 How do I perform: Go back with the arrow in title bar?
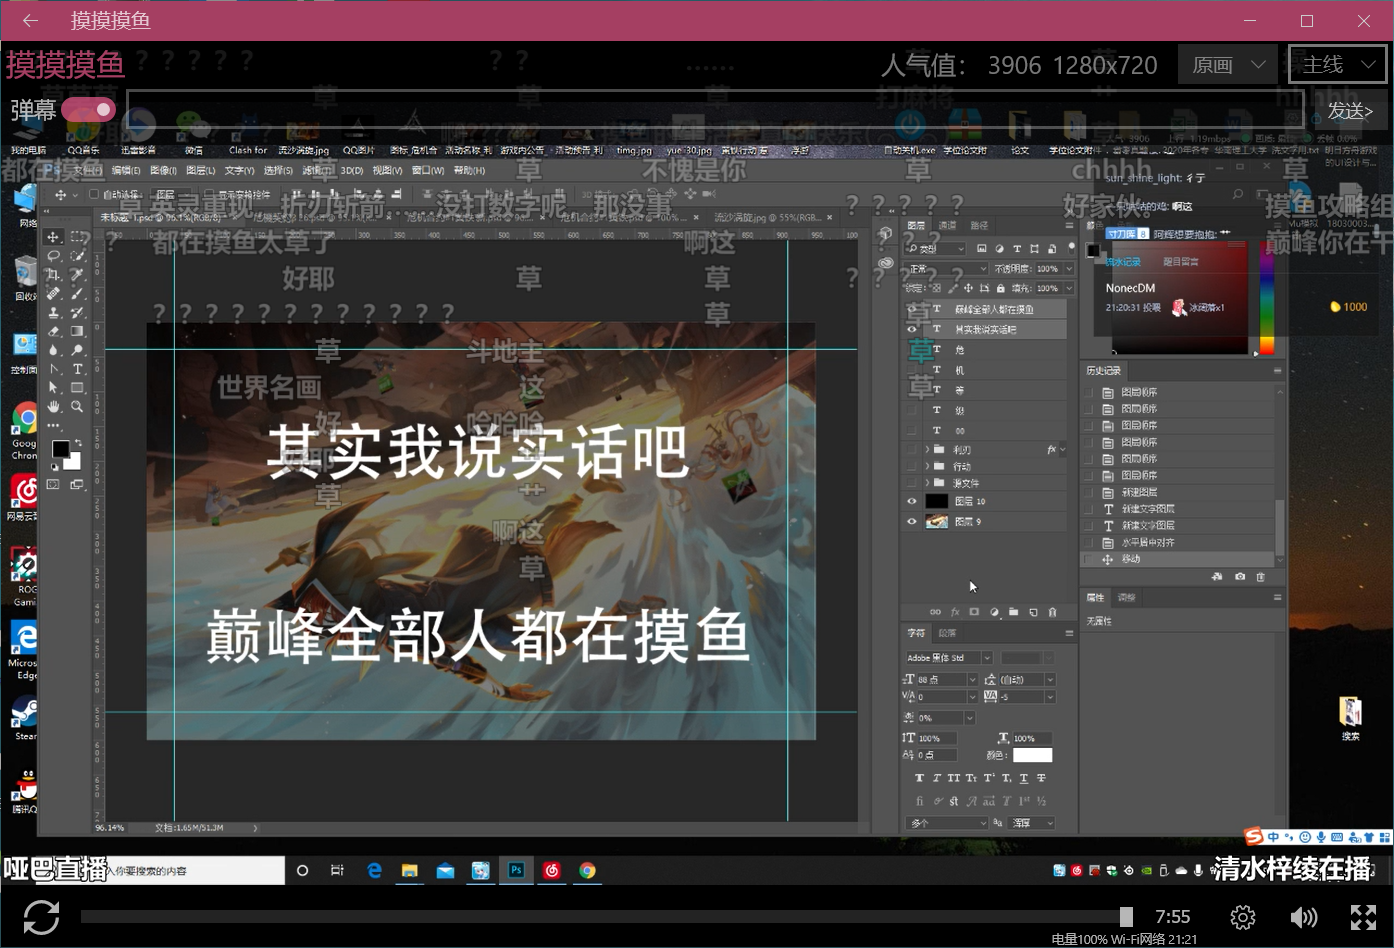click(x=30, y=21)
